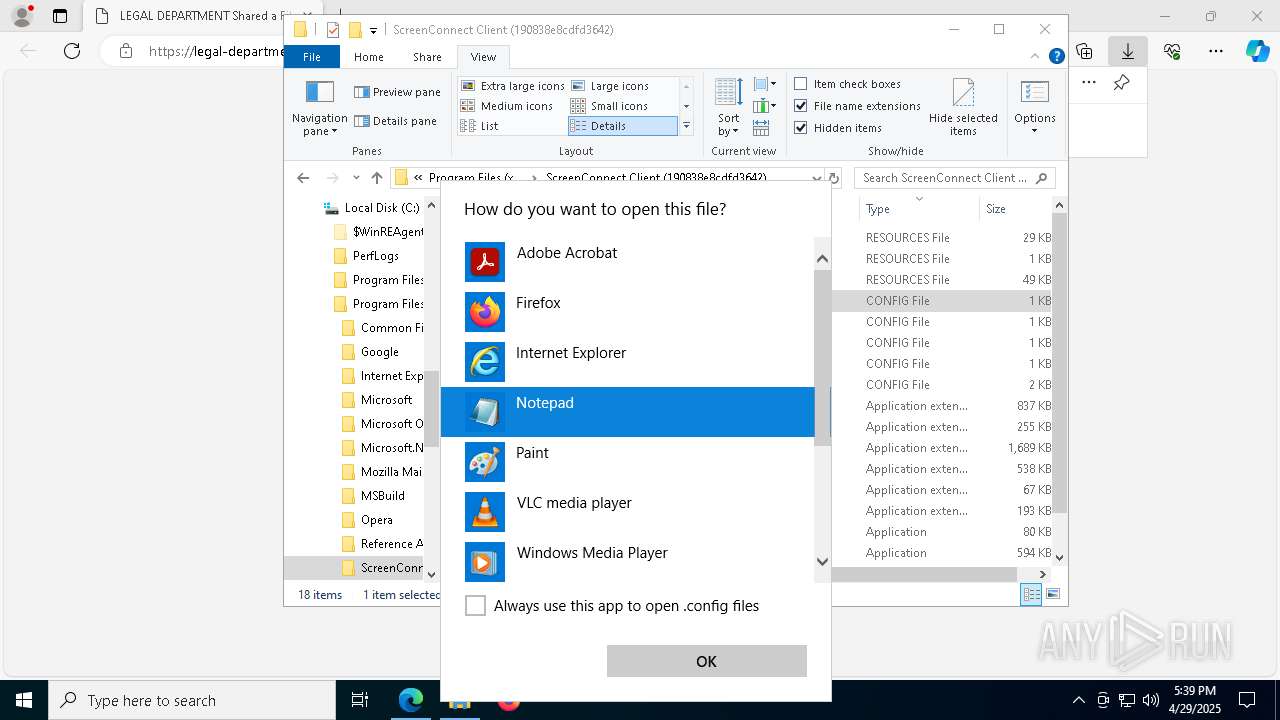
Task: Open address bar history dropdown
Action: tap(817, 178)
